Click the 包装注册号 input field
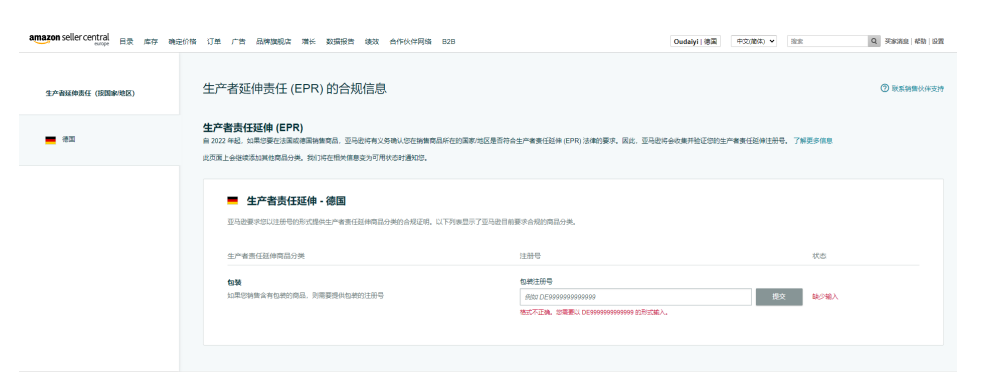1005x382 pixels. click(635, 297)
